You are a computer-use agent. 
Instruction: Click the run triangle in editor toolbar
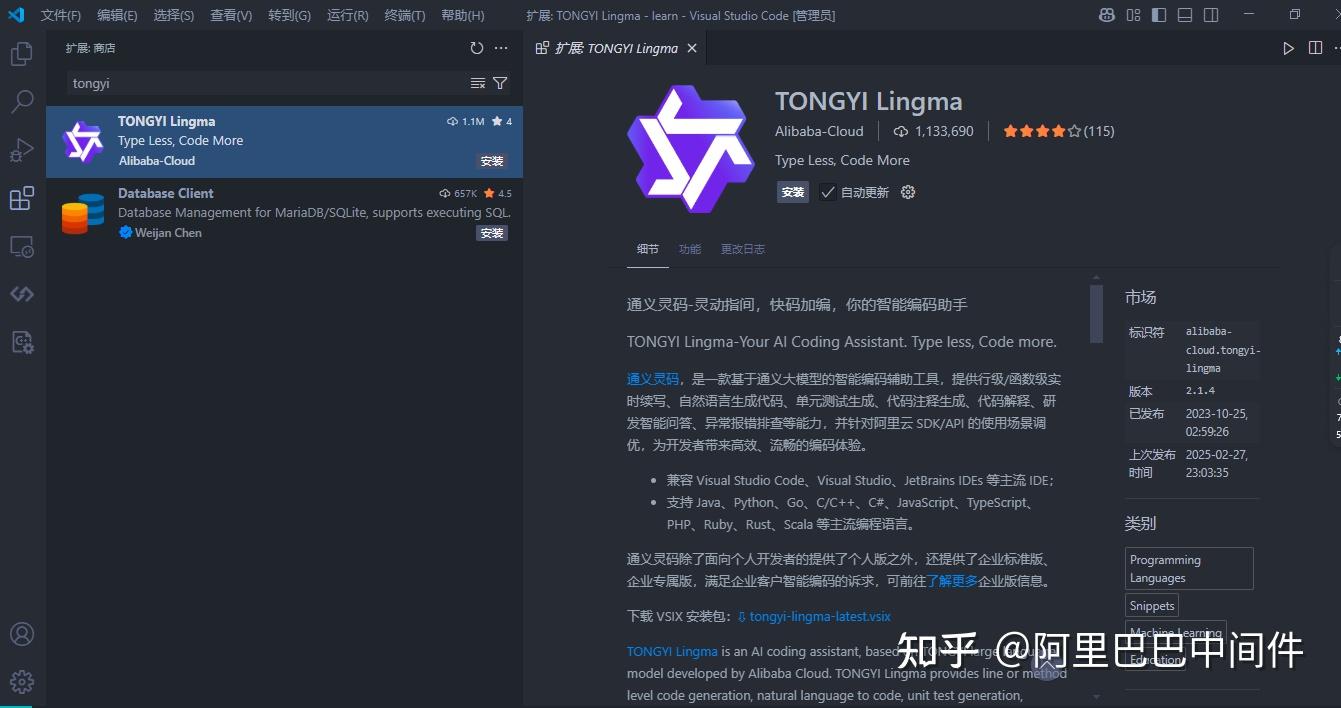pyautogui.click(x=1289, y=48)
